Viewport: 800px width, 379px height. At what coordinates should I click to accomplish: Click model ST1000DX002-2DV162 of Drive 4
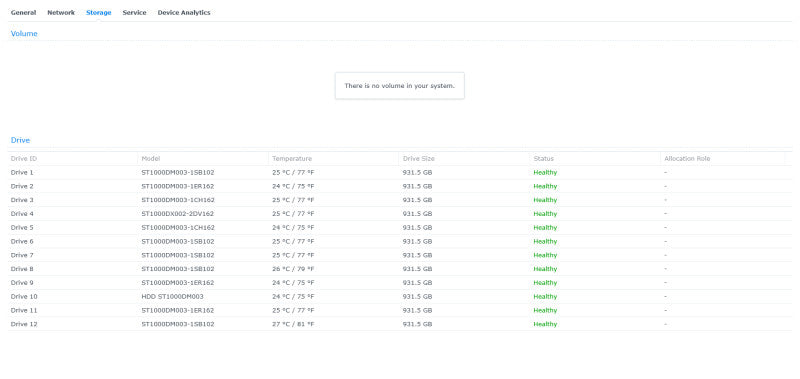(x=178, y=214)
